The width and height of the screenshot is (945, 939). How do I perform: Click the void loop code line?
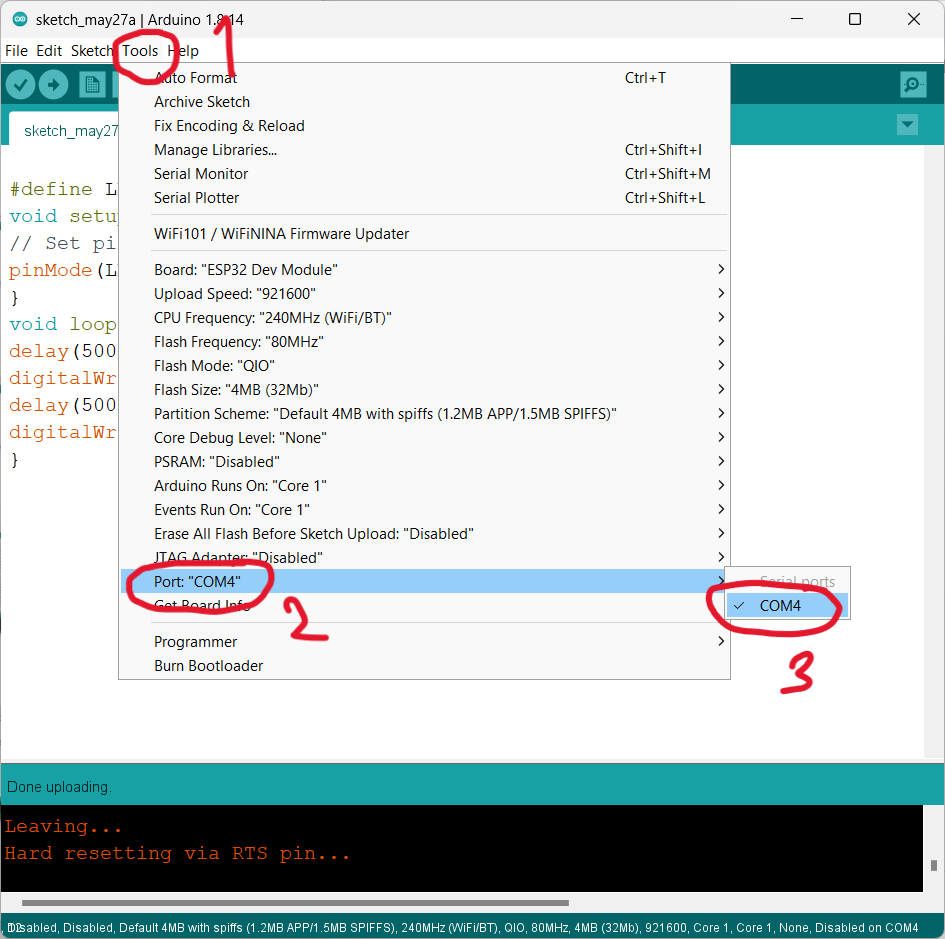click(63, 324)
